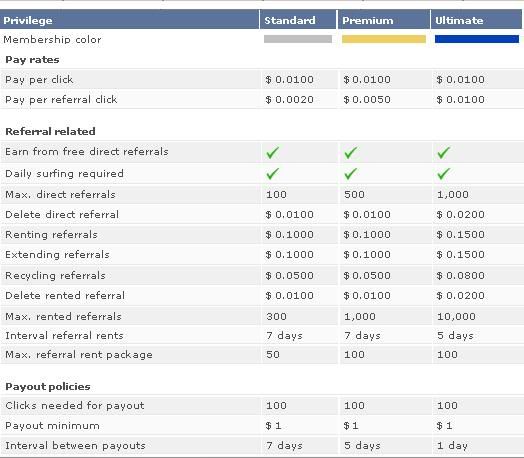Click the Standard column header
This screenshot has width=524, height=458.
tap(290, 20)
